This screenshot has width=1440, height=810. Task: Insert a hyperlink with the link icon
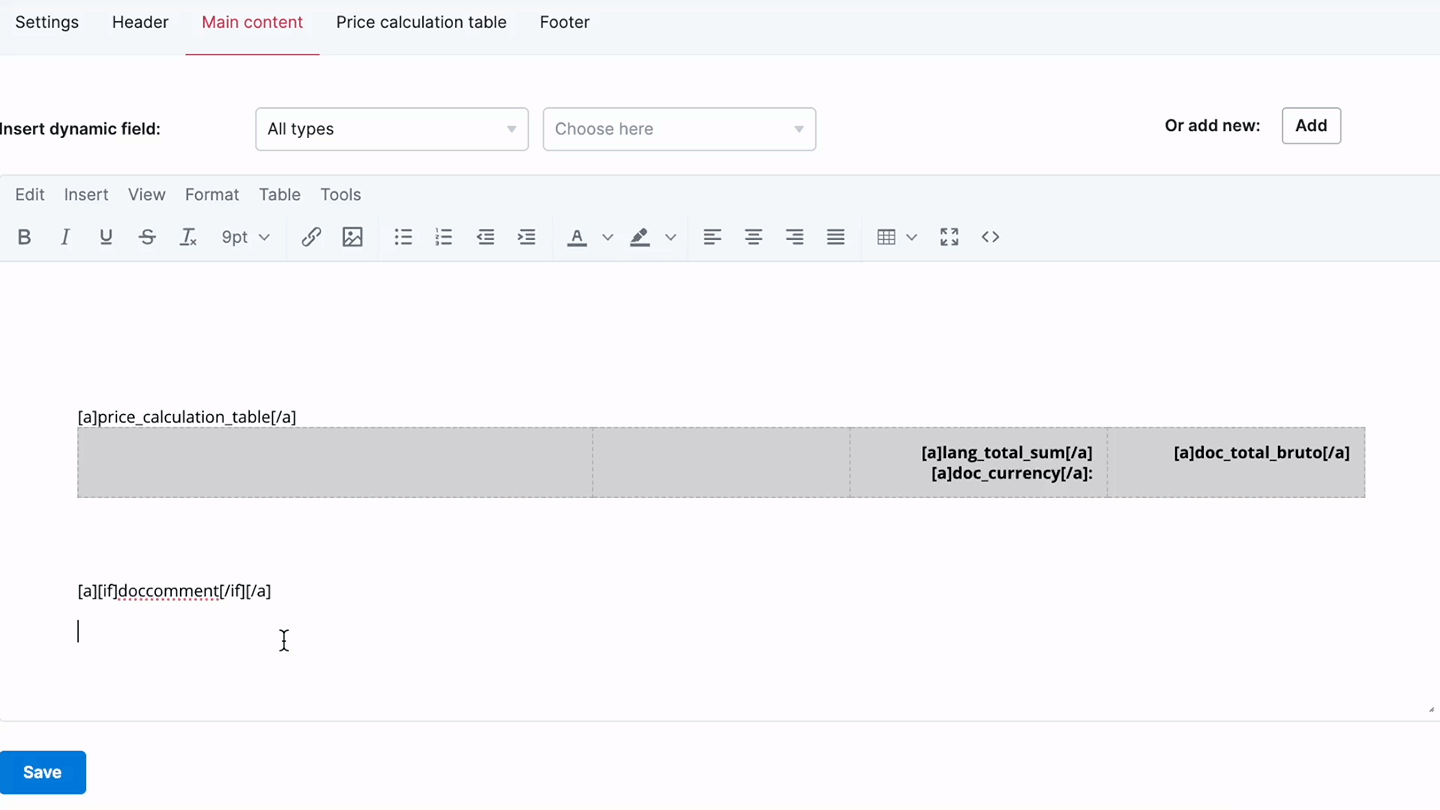(311, 237)
